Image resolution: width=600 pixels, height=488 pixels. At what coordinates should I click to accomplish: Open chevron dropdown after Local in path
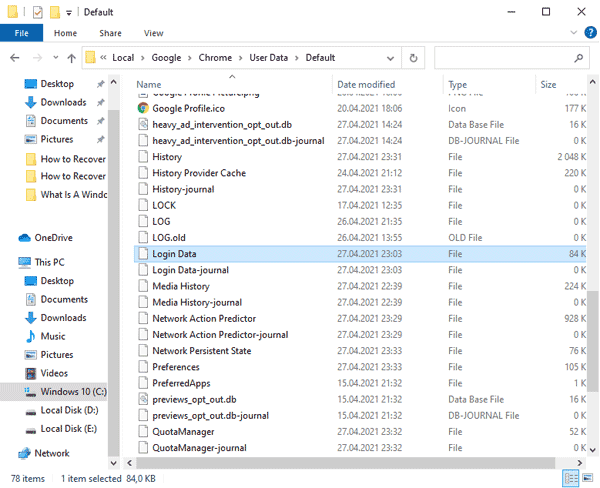coord(142,58)
